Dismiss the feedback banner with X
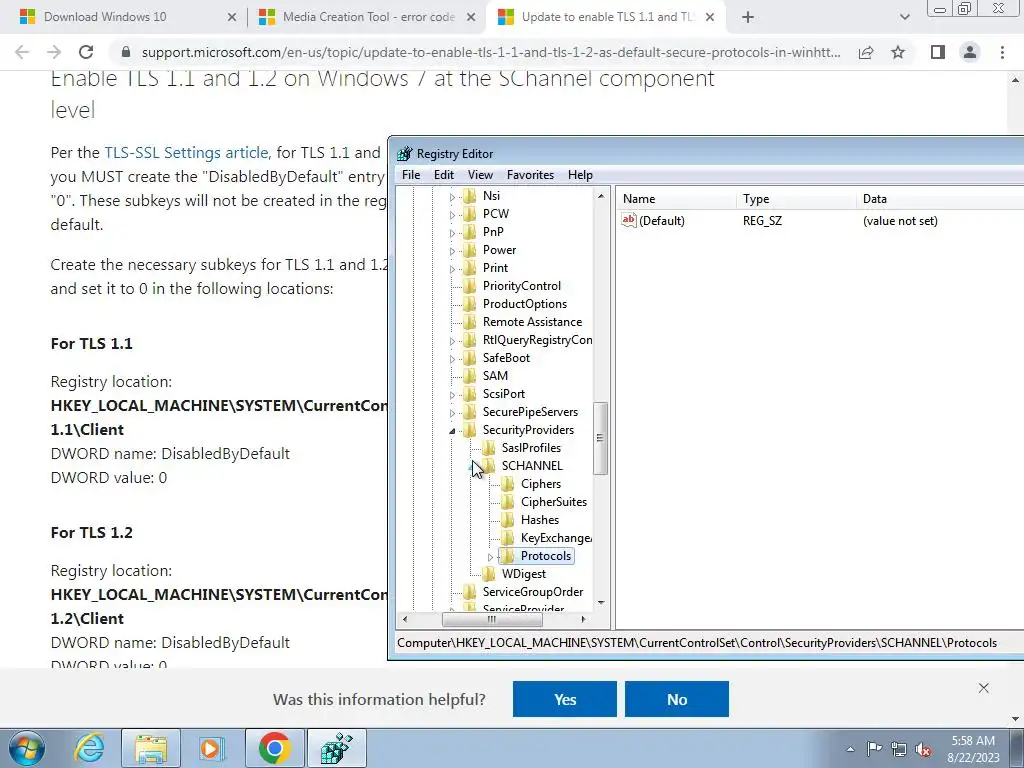The image size is (1024, 768). (x=984, y=688)
